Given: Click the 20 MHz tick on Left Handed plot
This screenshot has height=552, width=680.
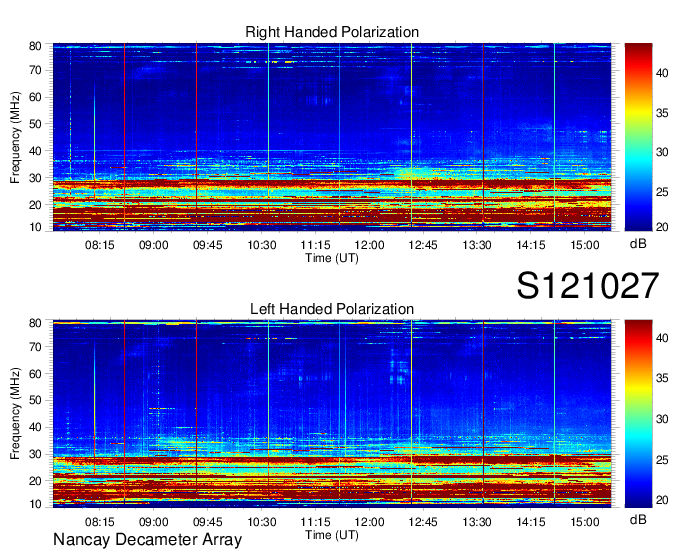Looking at the screenshot, I should [35, 481].
